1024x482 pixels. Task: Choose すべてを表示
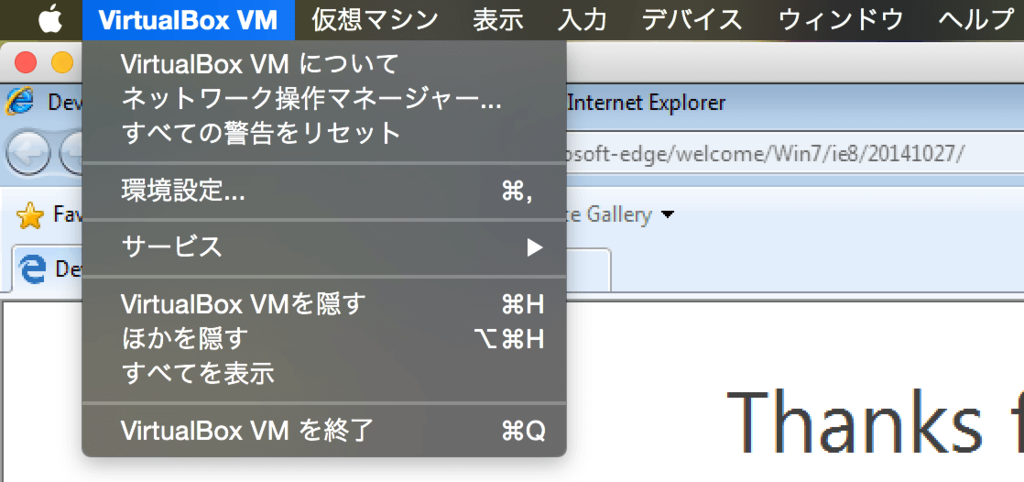point(324,374)
